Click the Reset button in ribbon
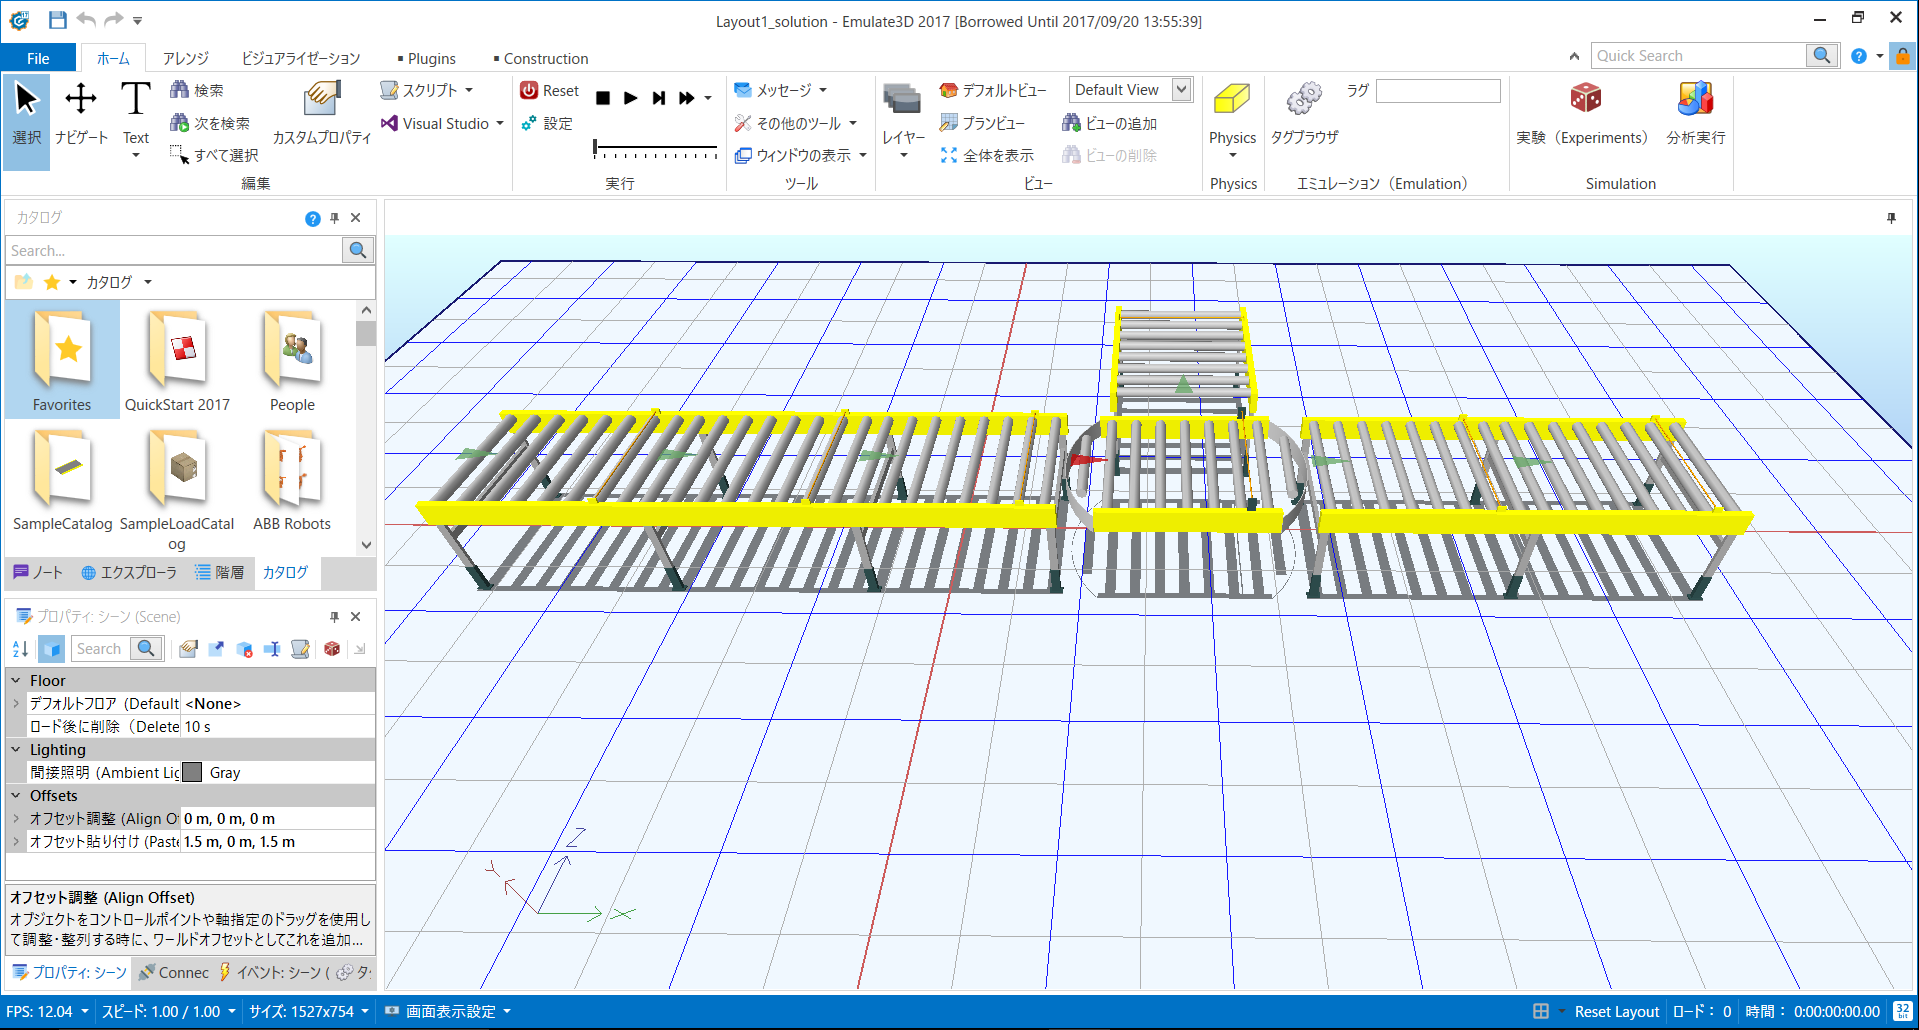This screenshot has width=1919, height=1030. [549, 91]
